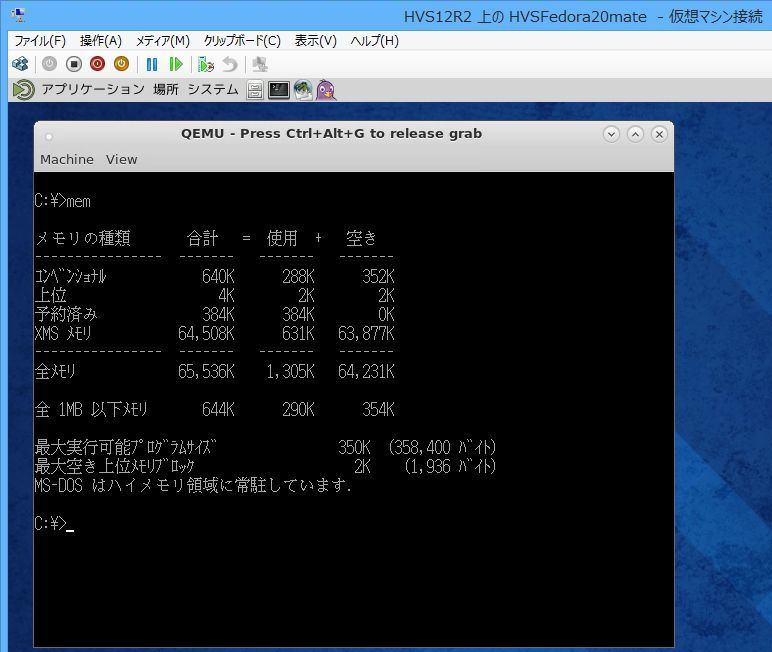Open the ヘルプ(H) menu
This screenshot has width=772, height=652.
375,41
